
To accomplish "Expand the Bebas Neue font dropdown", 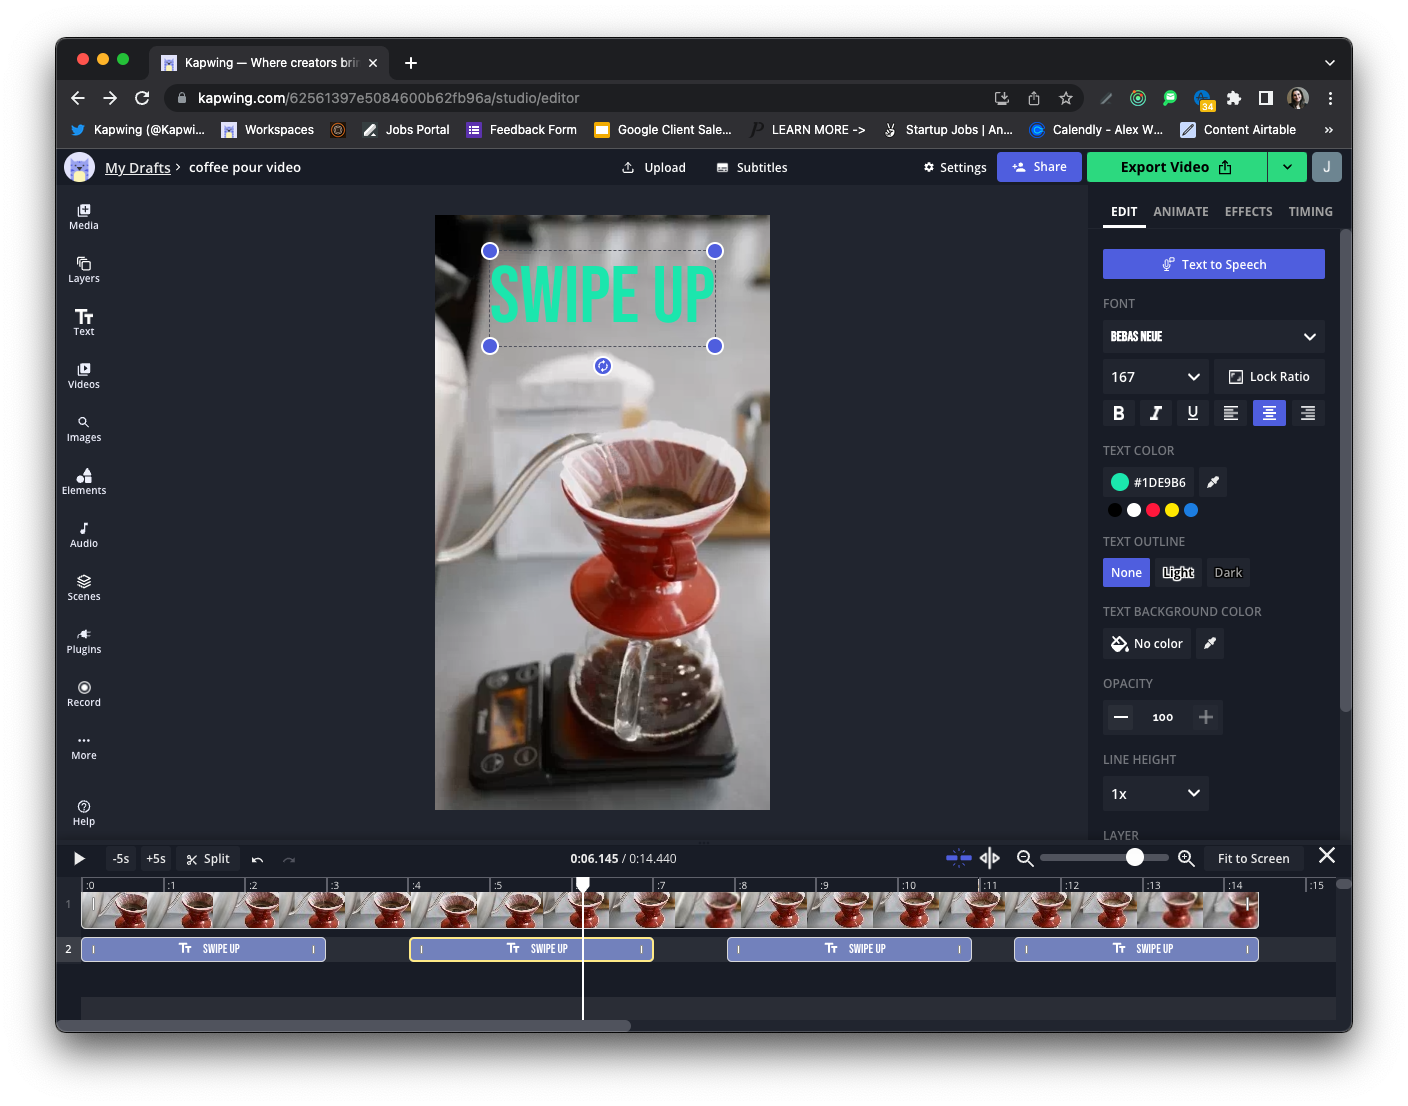I will point(1213,337).
